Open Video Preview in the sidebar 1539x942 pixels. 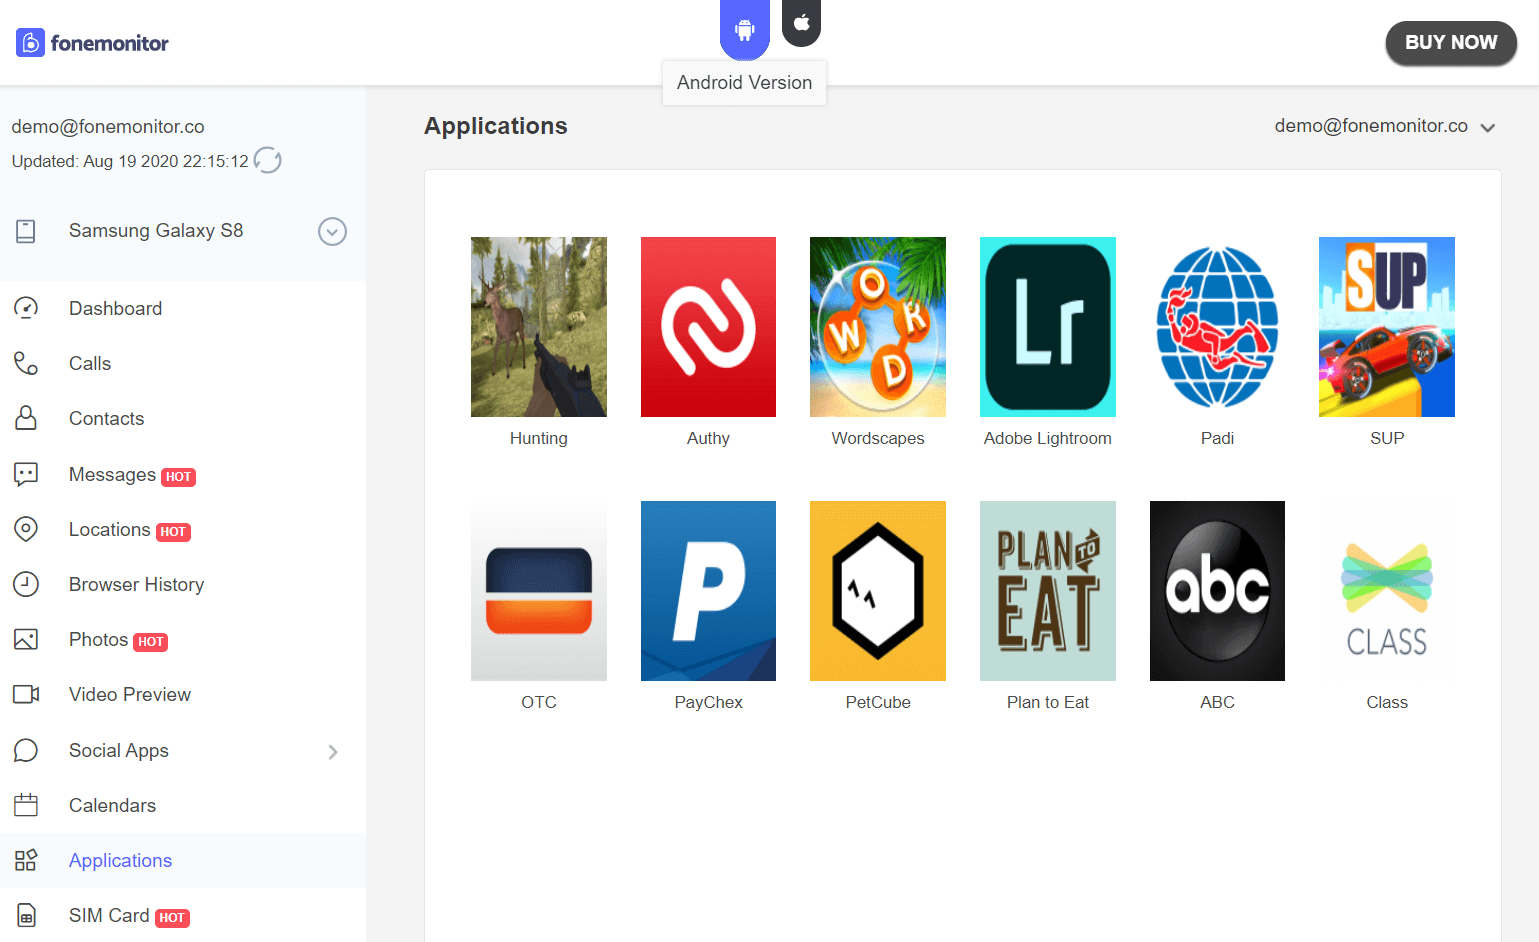point(183,694)
